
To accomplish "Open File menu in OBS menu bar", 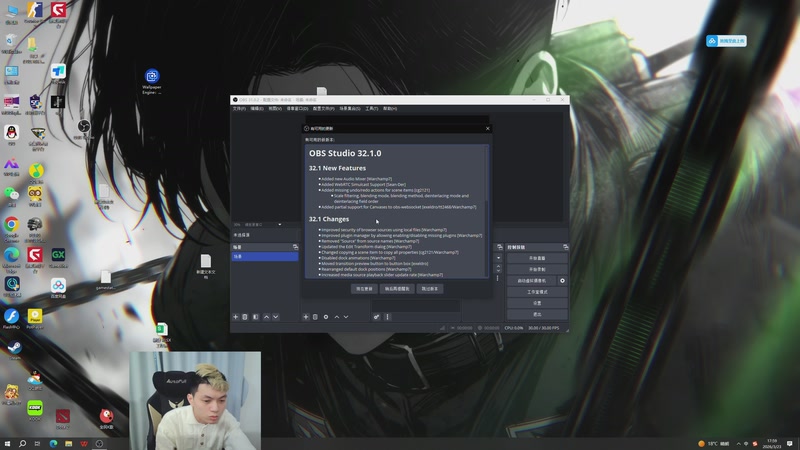I will (x=239, y=109).
